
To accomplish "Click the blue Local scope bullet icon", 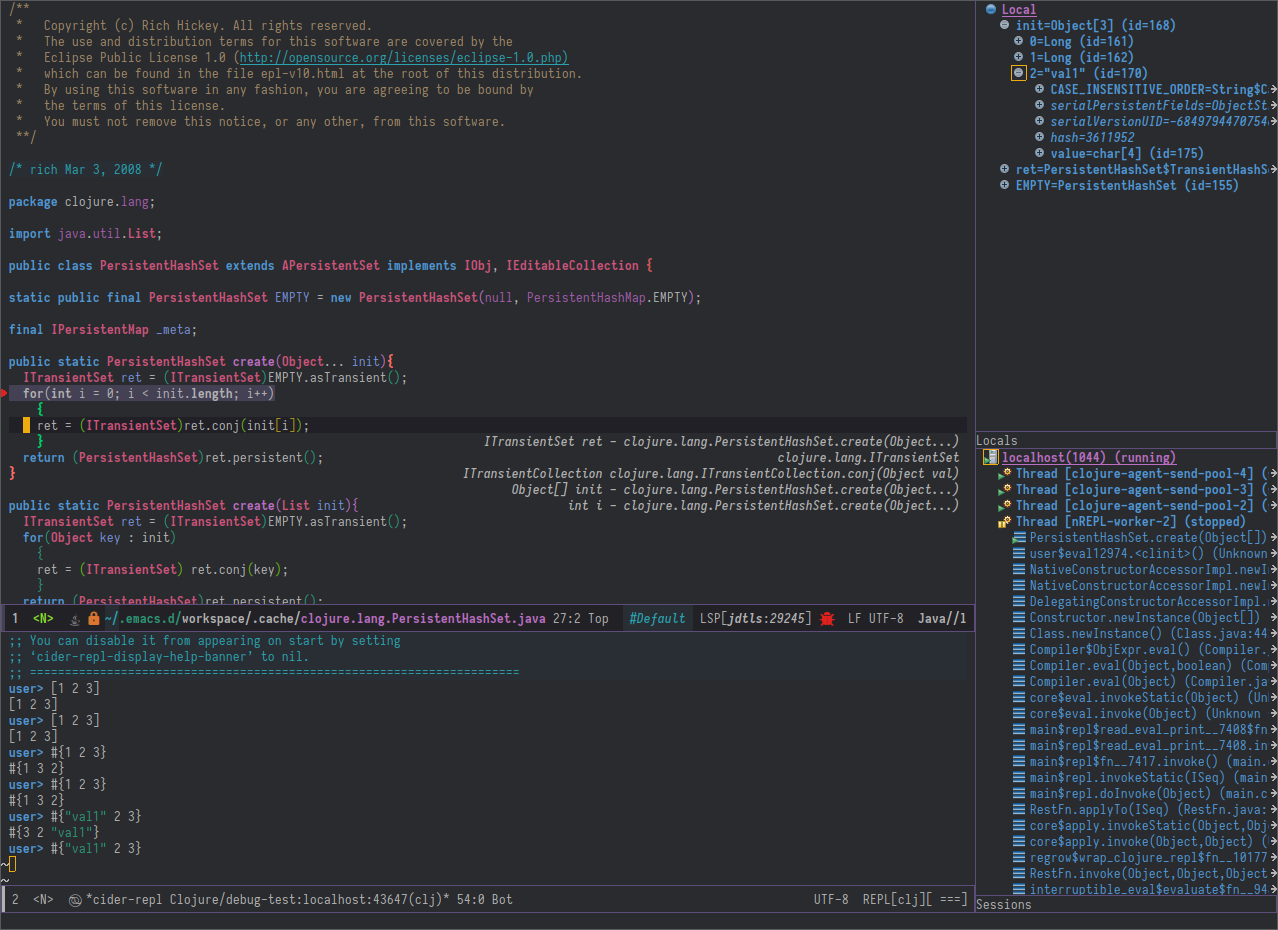I will pos(991,10).
